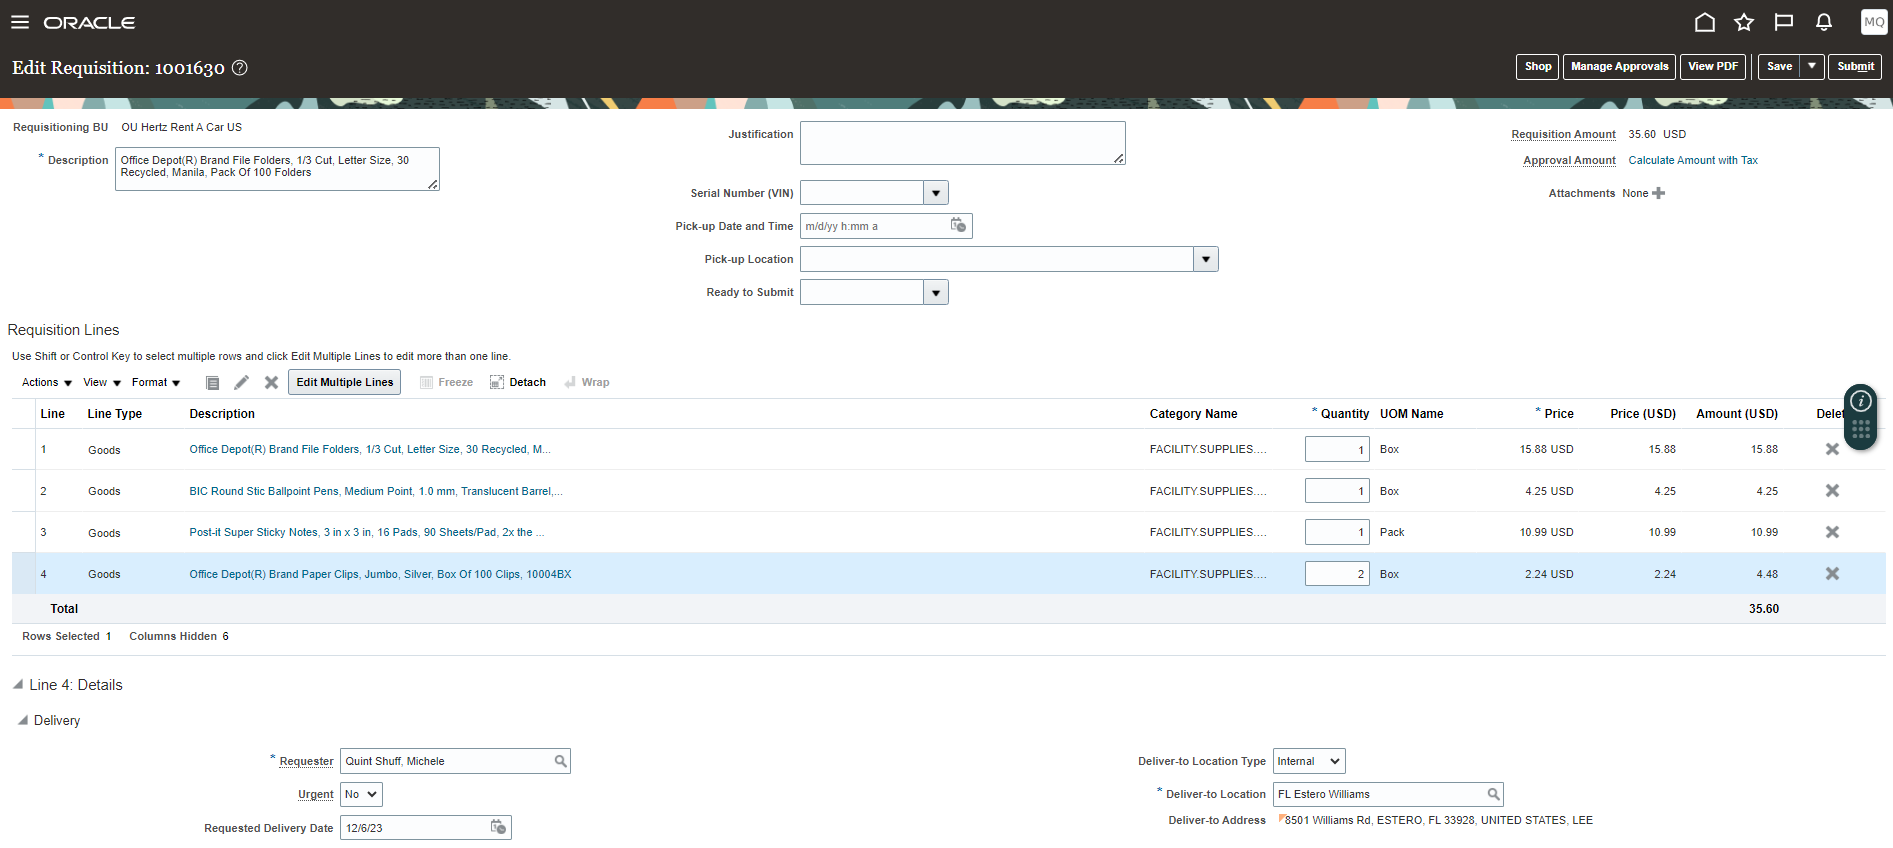Edit the quantity field for line 2
1893x848 pixels.
(1337, 491)
